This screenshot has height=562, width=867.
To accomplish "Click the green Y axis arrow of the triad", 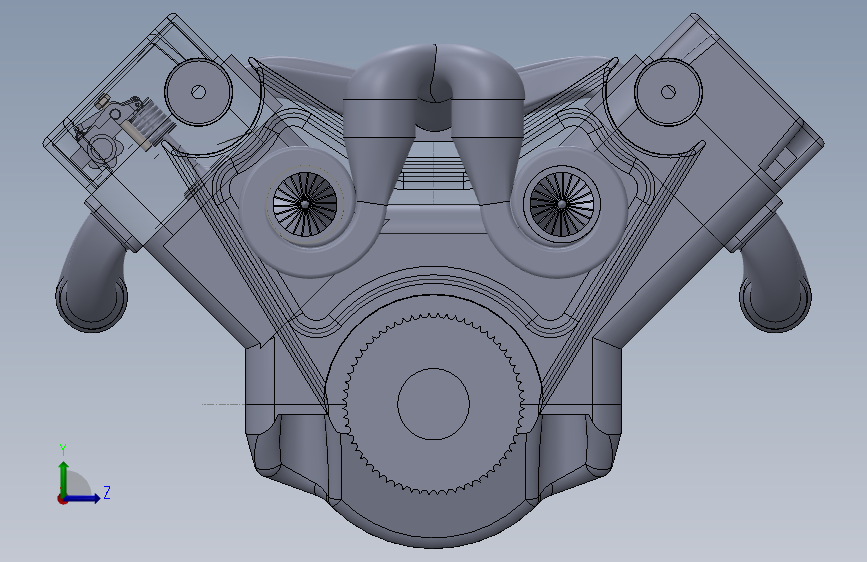I will [x=64, y=478].
